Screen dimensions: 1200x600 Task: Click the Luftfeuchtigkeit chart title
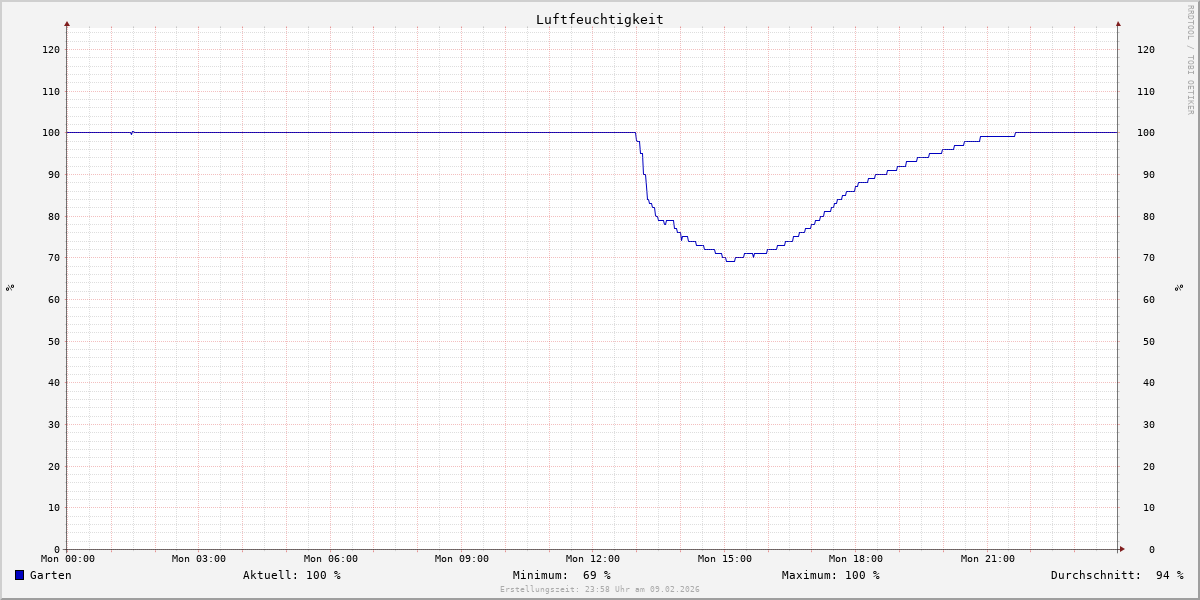[599, 19]
